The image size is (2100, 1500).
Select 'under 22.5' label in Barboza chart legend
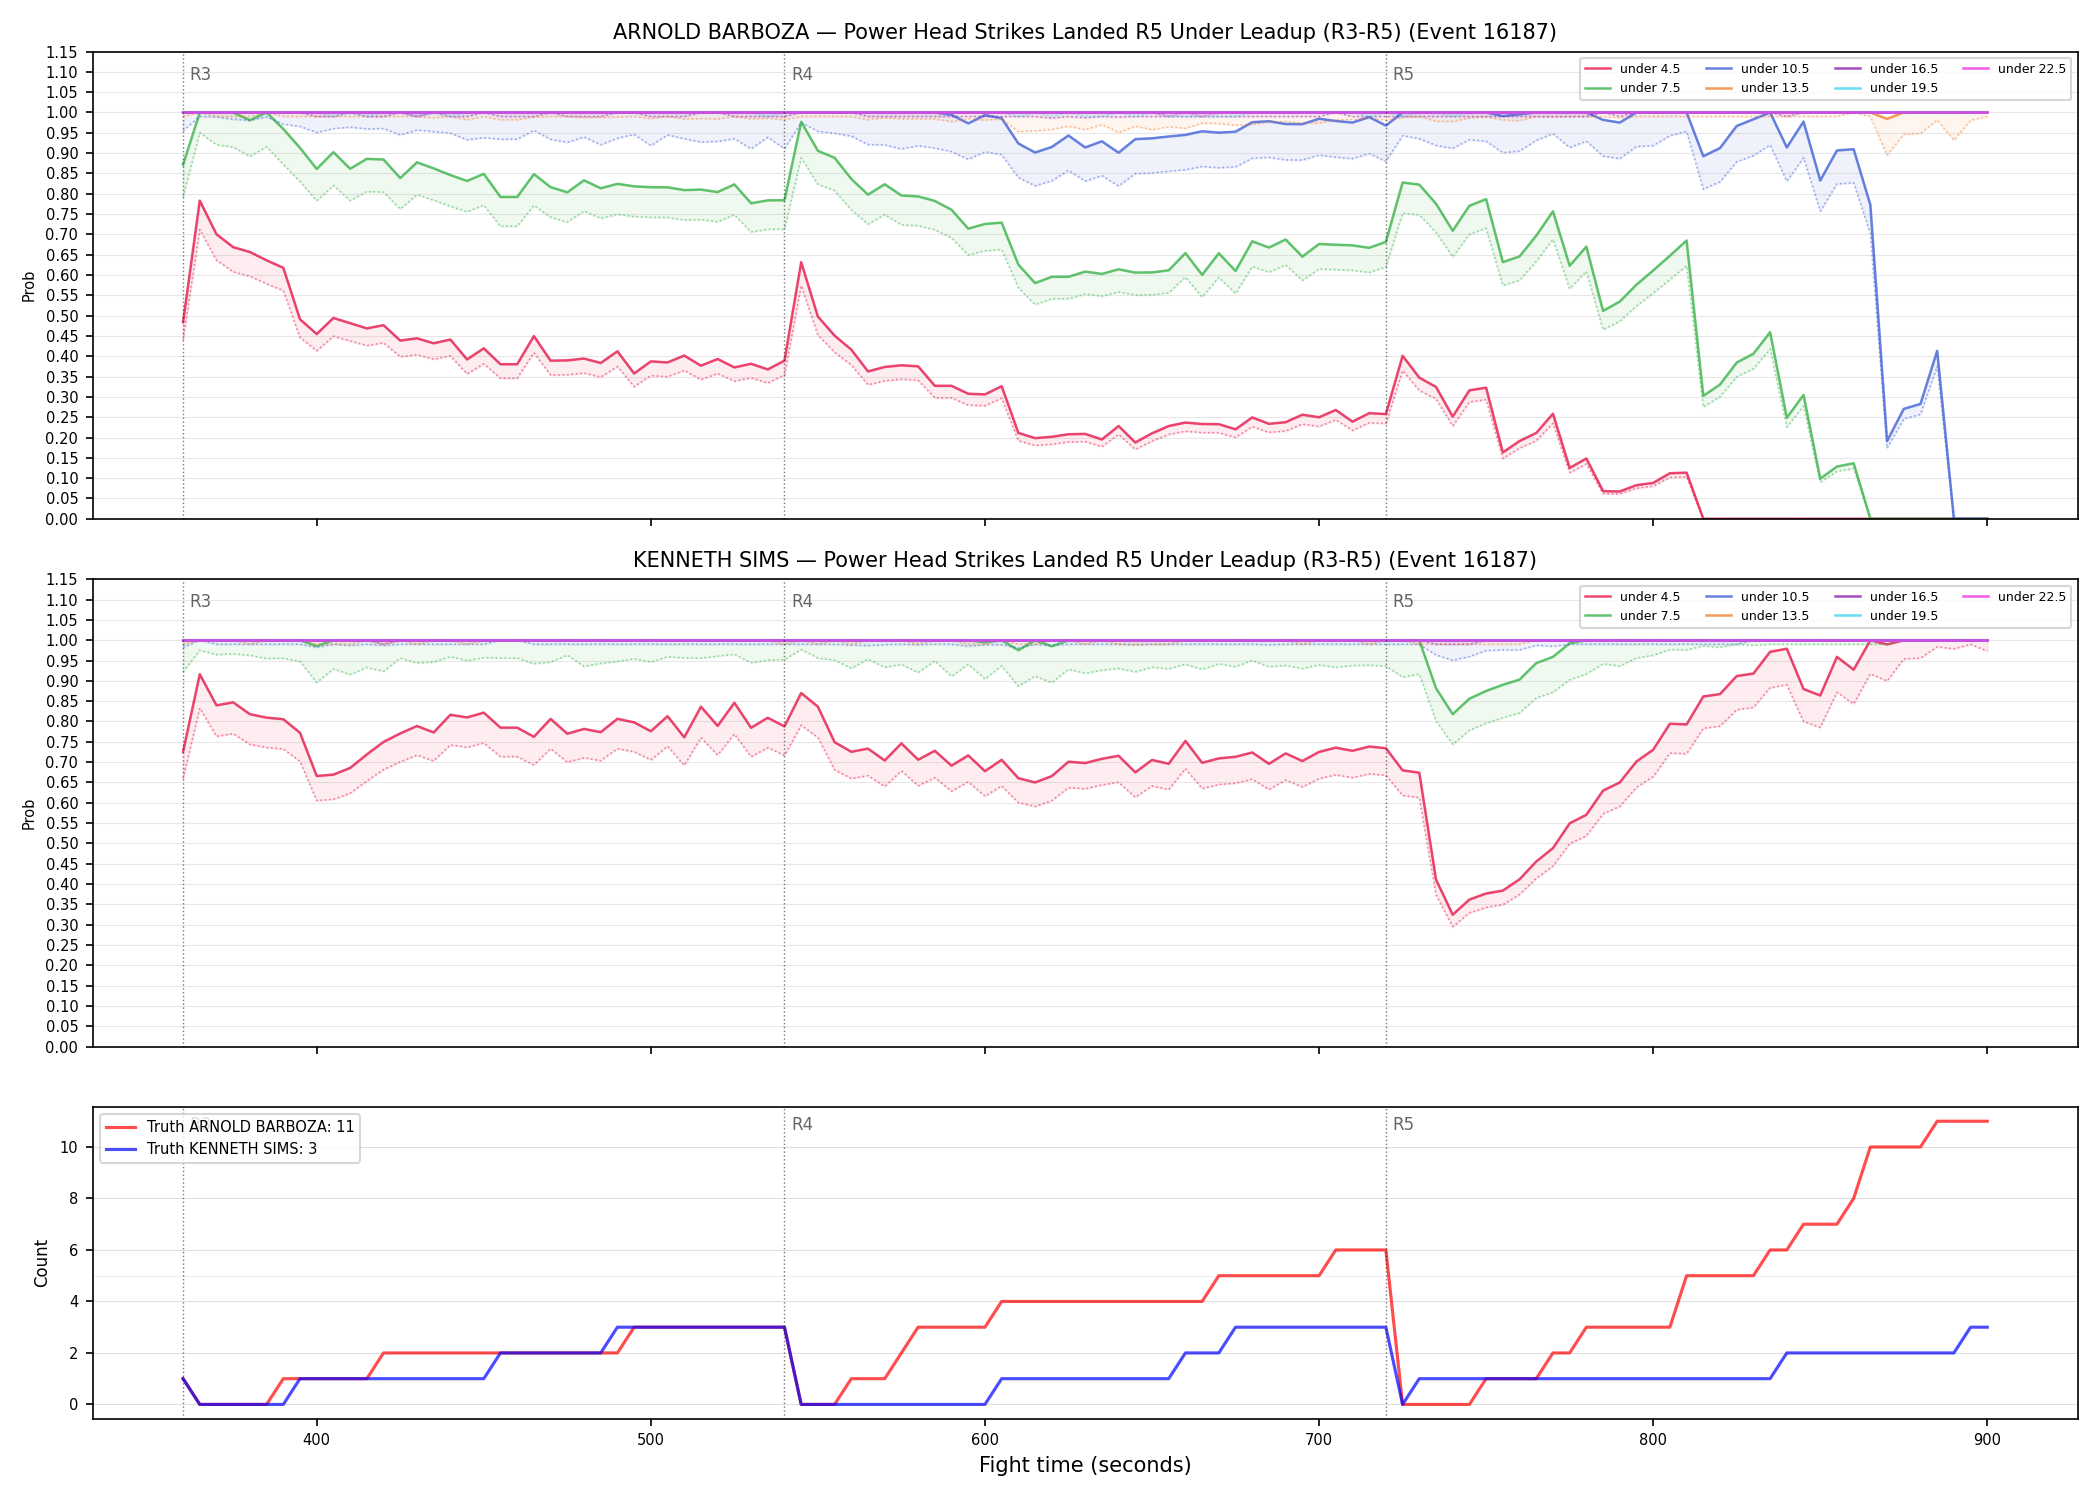[x=2032, y=69]
